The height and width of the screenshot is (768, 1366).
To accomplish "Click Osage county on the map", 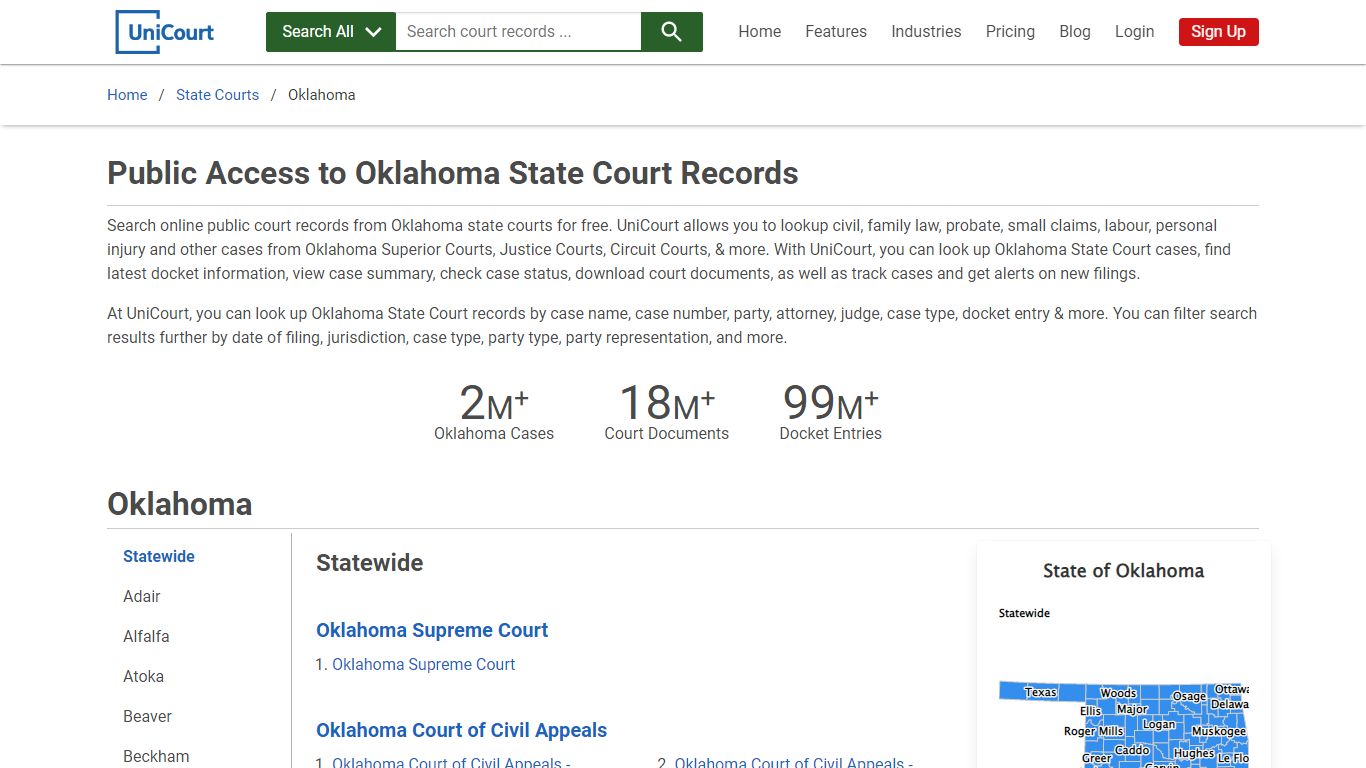I will point(1189,697).
